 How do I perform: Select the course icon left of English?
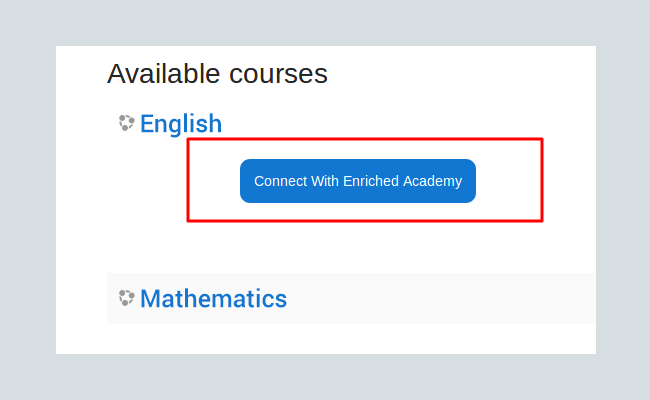click(126, 123)
